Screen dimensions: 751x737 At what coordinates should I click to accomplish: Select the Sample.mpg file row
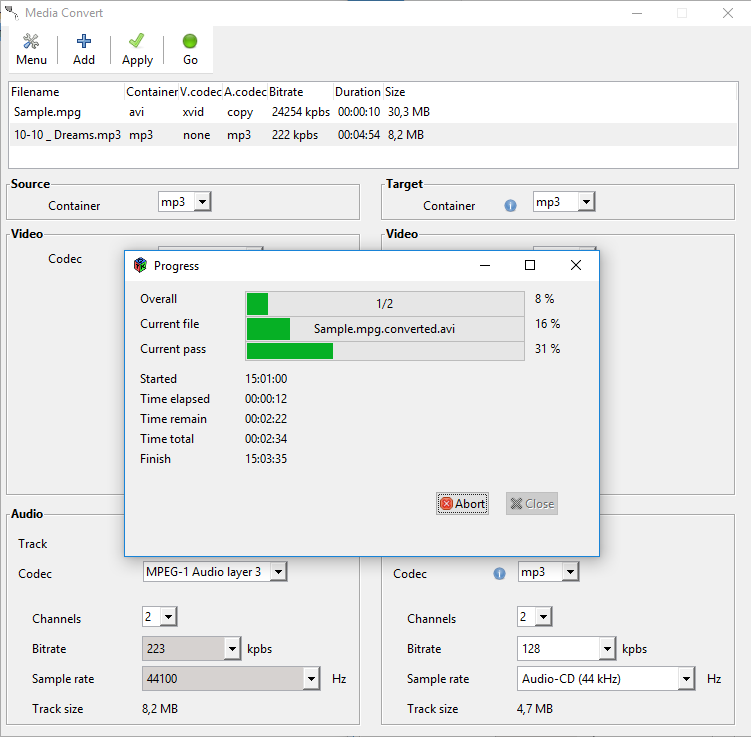point(373,112)
